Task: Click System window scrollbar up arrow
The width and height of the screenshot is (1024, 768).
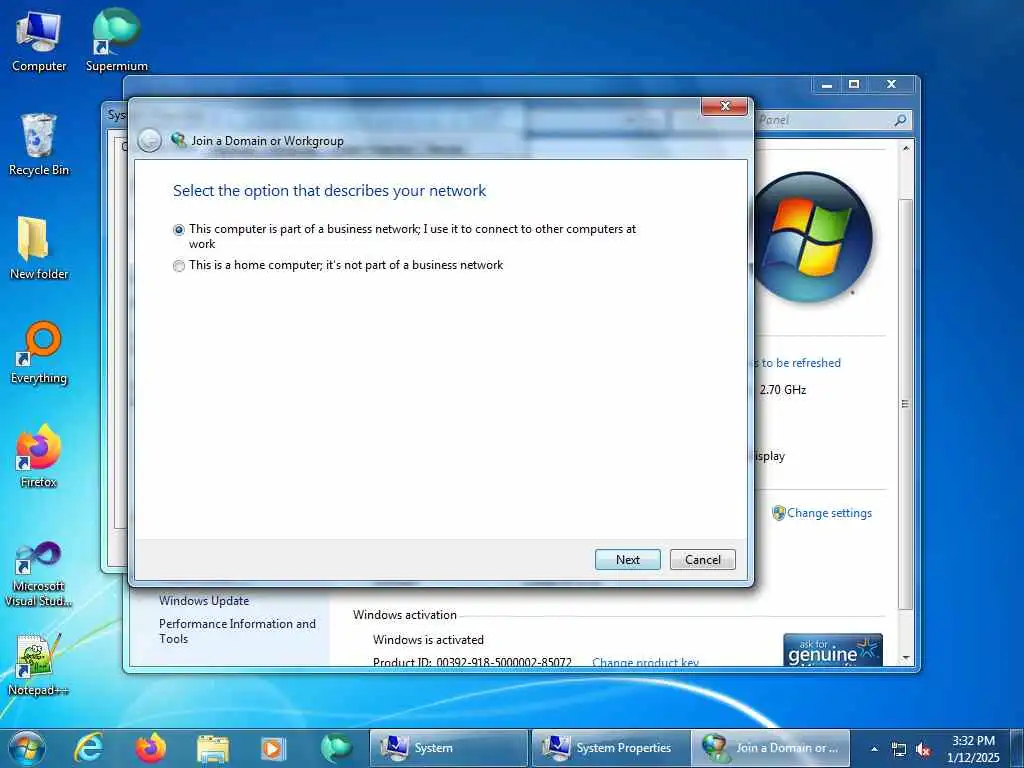Action: [906, 148]
